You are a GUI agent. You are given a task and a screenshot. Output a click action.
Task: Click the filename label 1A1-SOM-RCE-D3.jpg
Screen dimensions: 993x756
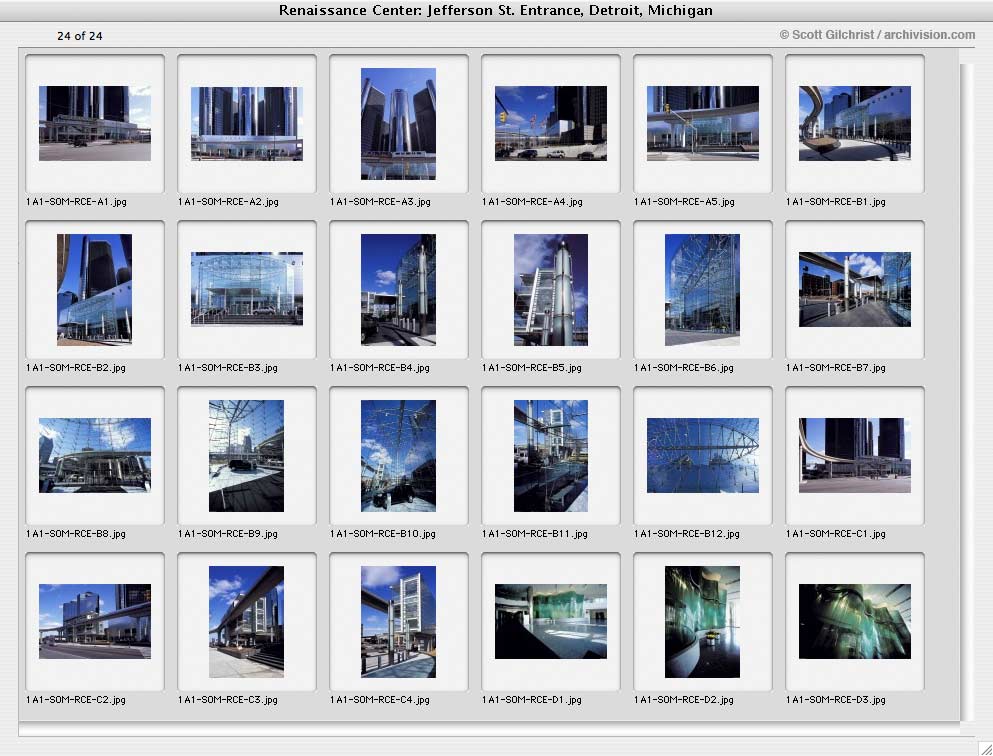(x=836, y=700)
